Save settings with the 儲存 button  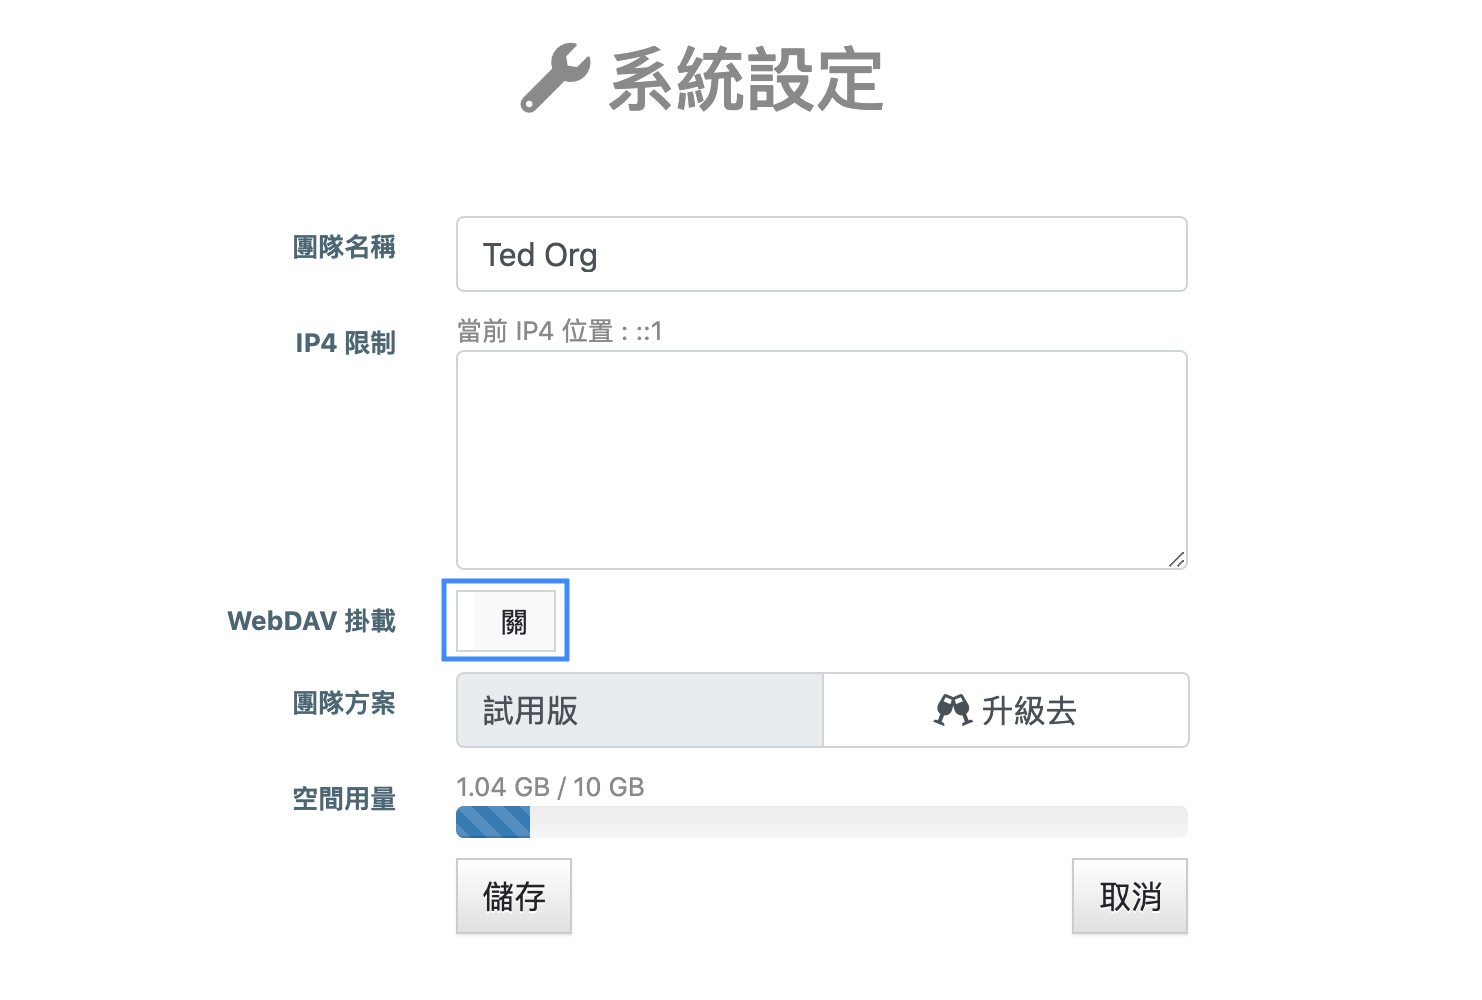click(514, 896)
